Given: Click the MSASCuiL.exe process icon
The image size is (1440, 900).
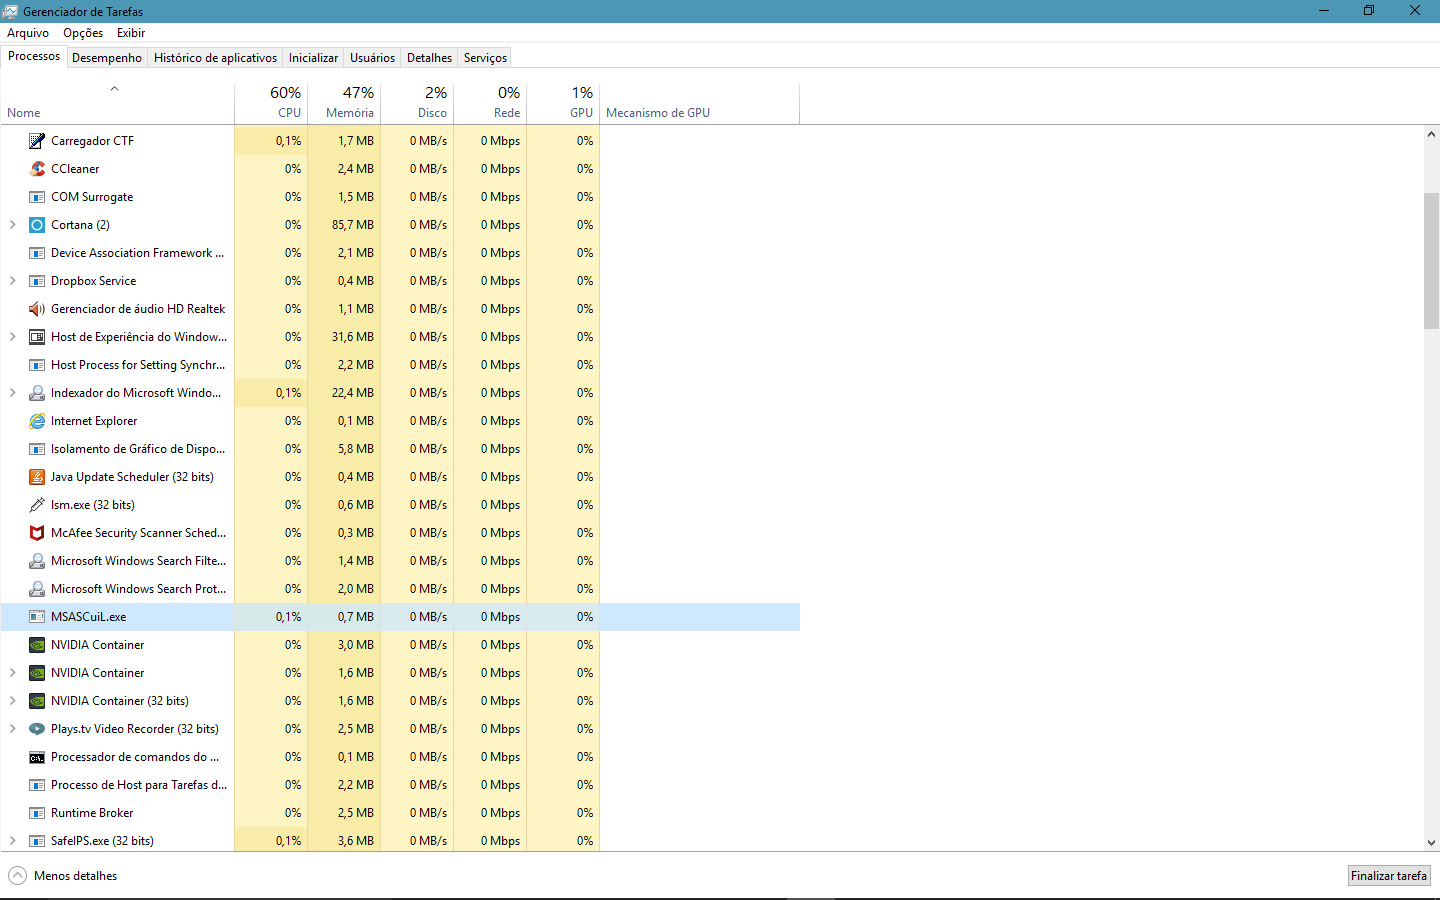Looking at the screenshot, I should [x=37, y=617].
